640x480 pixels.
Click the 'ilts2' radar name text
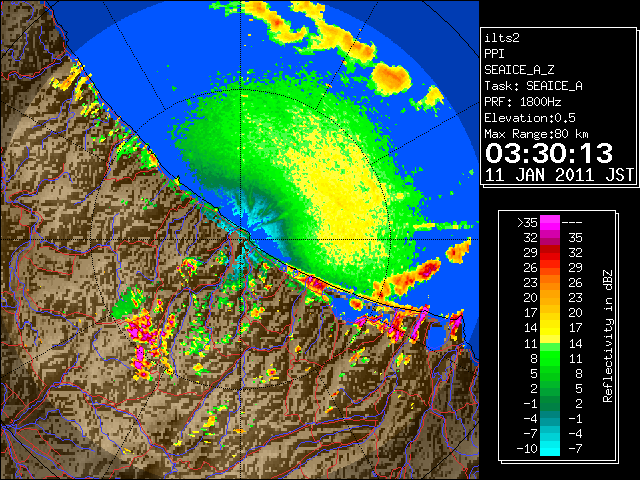click(x=502, y=38)
